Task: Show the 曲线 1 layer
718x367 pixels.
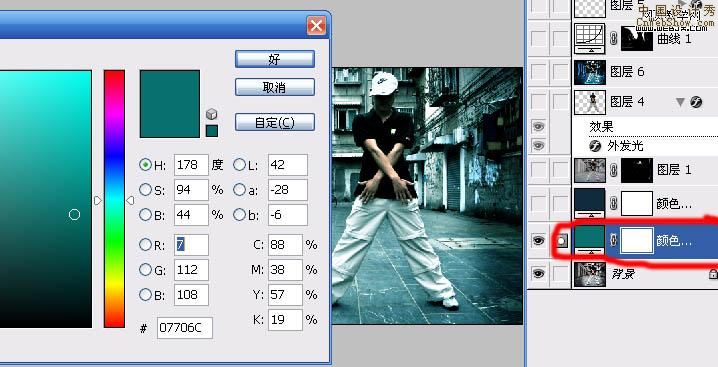Action: click(x=538, y=38)
